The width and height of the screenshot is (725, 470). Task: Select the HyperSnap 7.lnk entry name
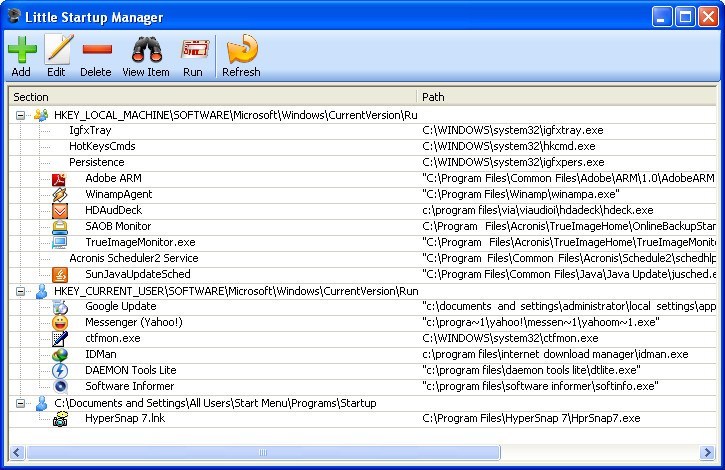[x=125, y=419]
